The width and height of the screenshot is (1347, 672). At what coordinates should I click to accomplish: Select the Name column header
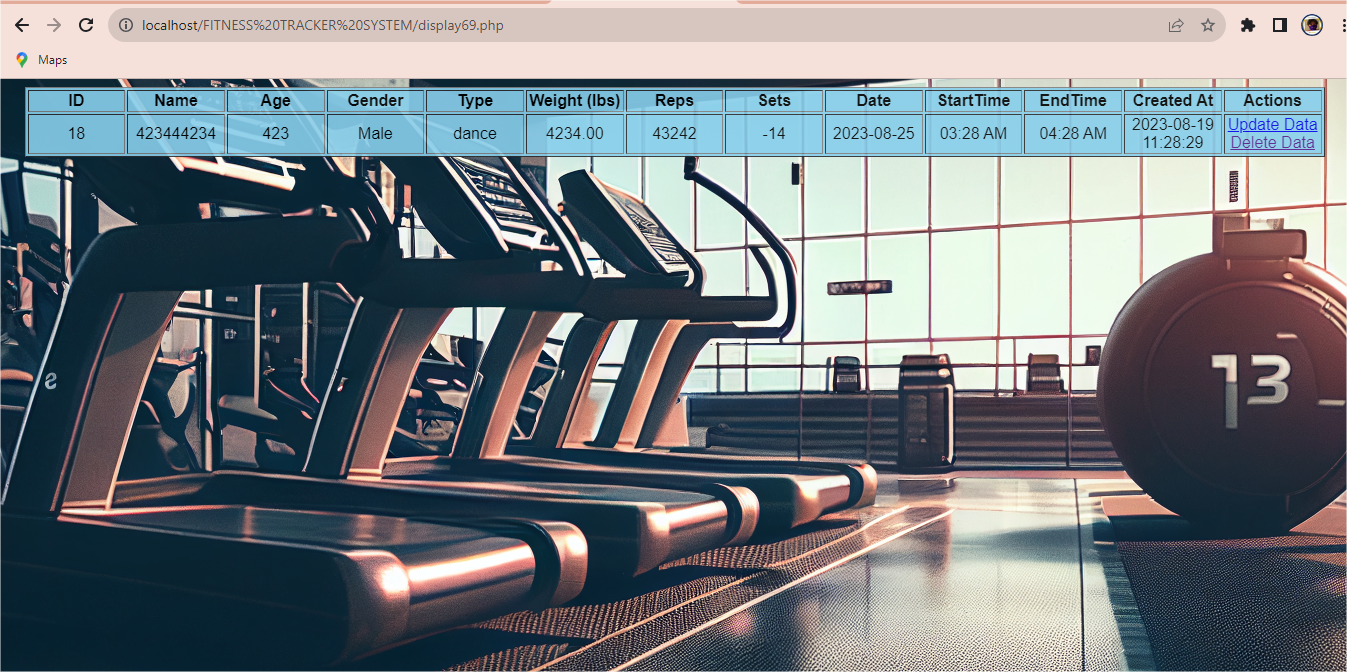pos(176,100)
